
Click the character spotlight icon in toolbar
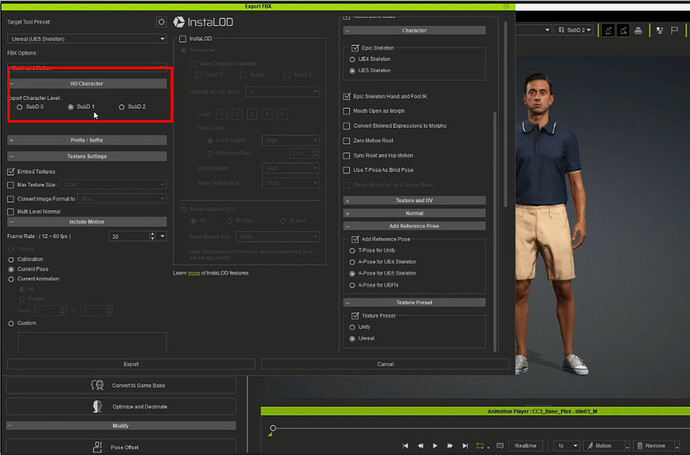[x=659, y=30]
